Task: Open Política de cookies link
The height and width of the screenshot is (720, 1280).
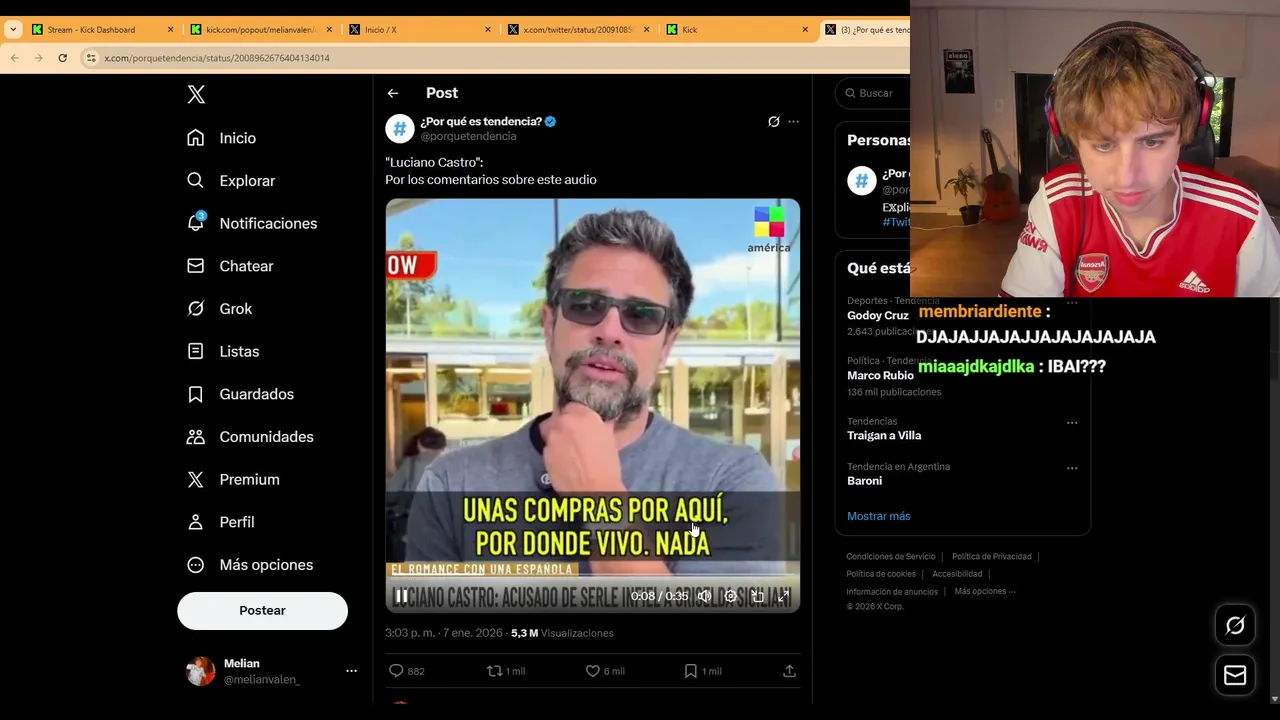Action: (x=881, y=574)
